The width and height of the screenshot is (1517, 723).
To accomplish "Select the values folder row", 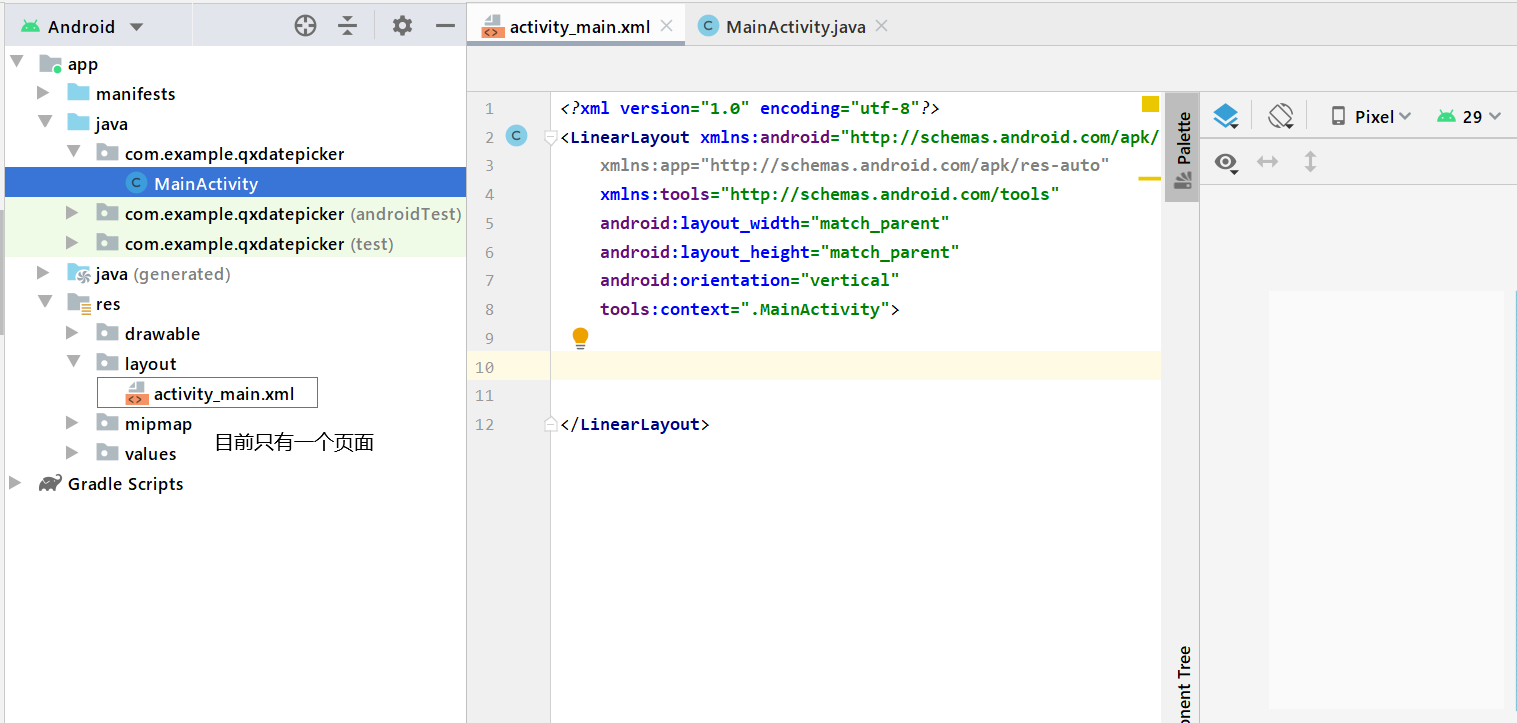I will coord(235,453).
